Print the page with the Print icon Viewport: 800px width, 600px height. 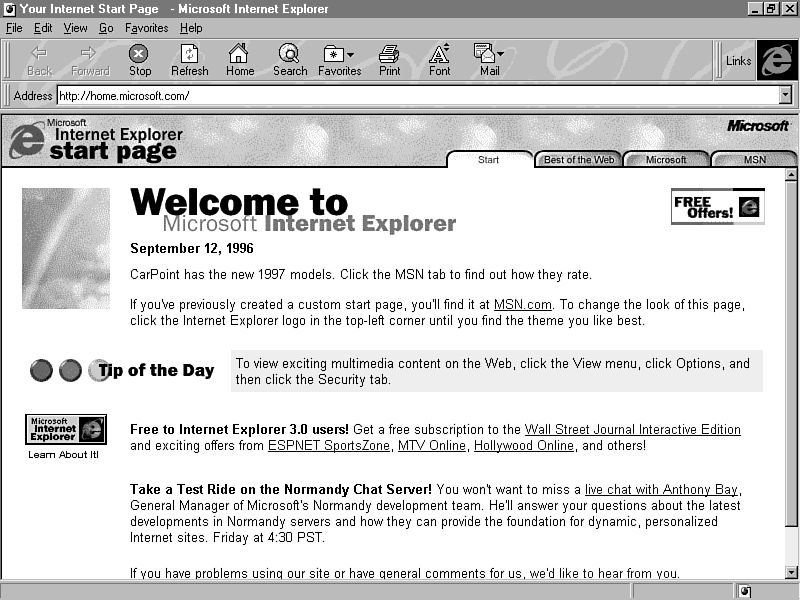389,60
